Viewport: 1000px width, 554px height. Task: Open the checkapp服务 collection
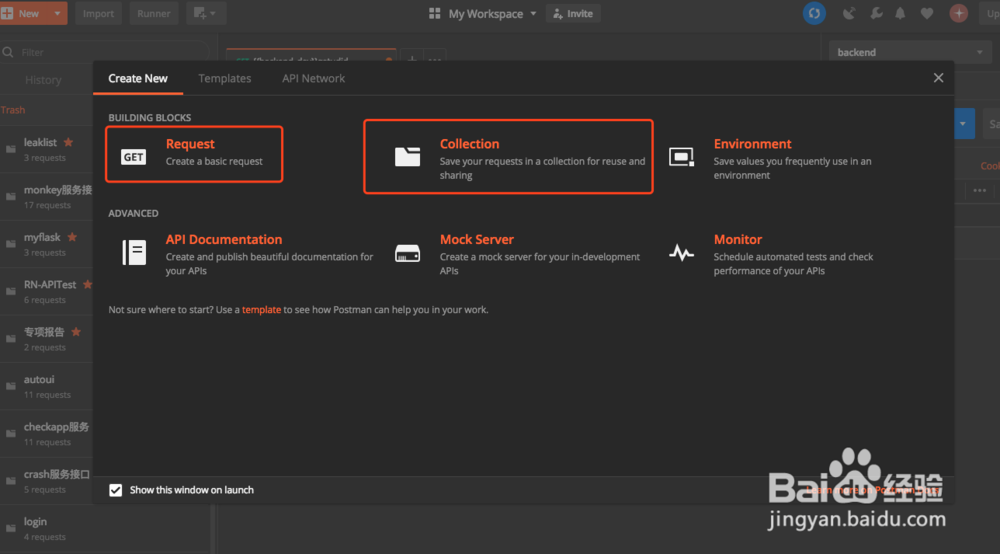coord(56,427)
